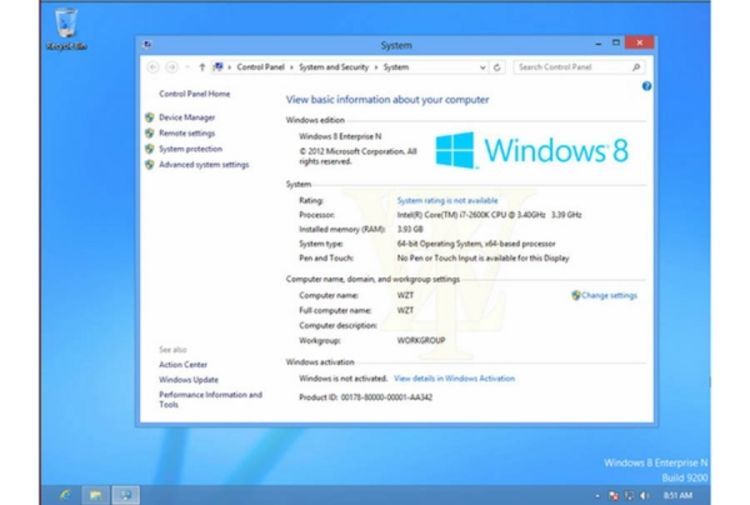This screenshot has width=750, height=505.
Task: Click View basic information about your computer heading
Action: [387, 99]
